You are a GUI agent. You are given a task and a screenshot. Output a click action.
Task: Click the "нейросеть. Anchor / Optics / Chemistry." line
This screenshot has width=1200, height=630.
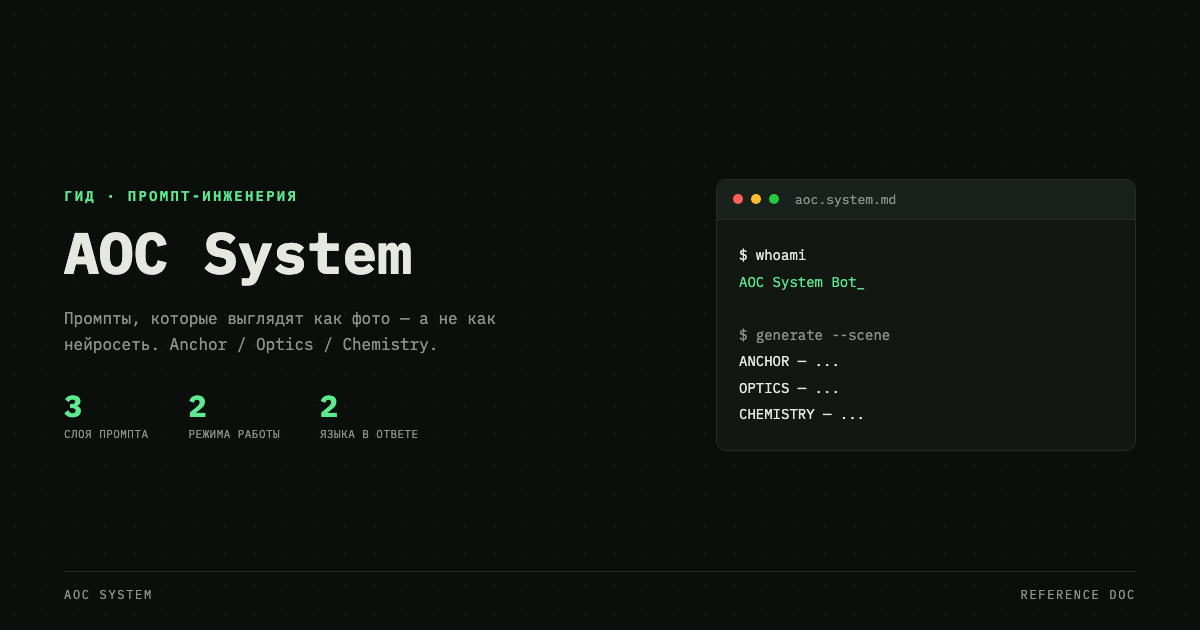click(251, 345)
